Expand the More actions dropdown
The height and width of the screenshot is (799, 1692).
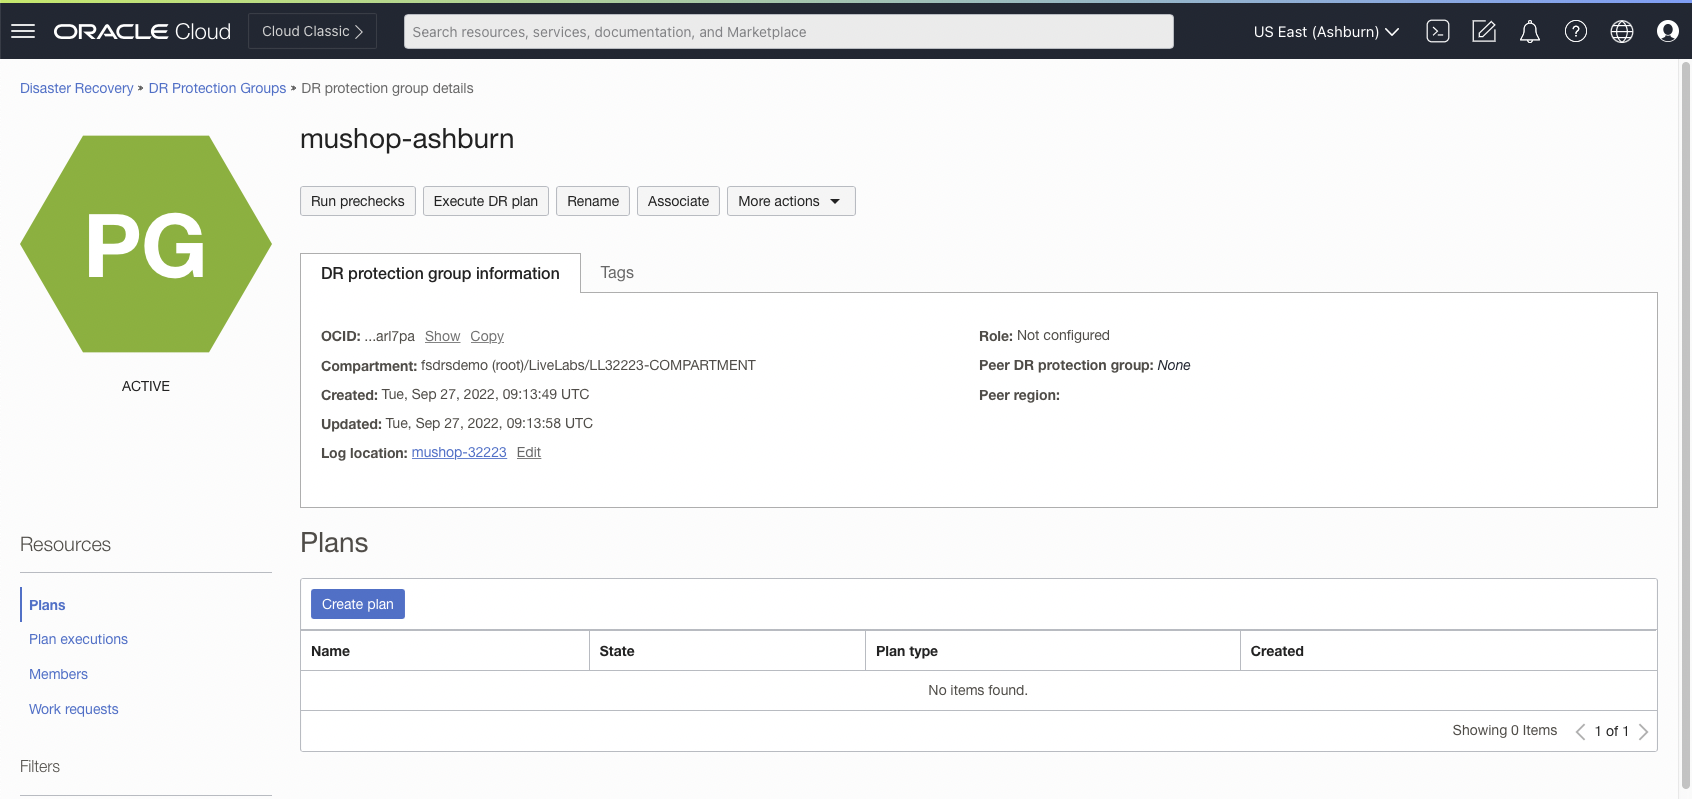pyautogui.click(x=790, y=201)
